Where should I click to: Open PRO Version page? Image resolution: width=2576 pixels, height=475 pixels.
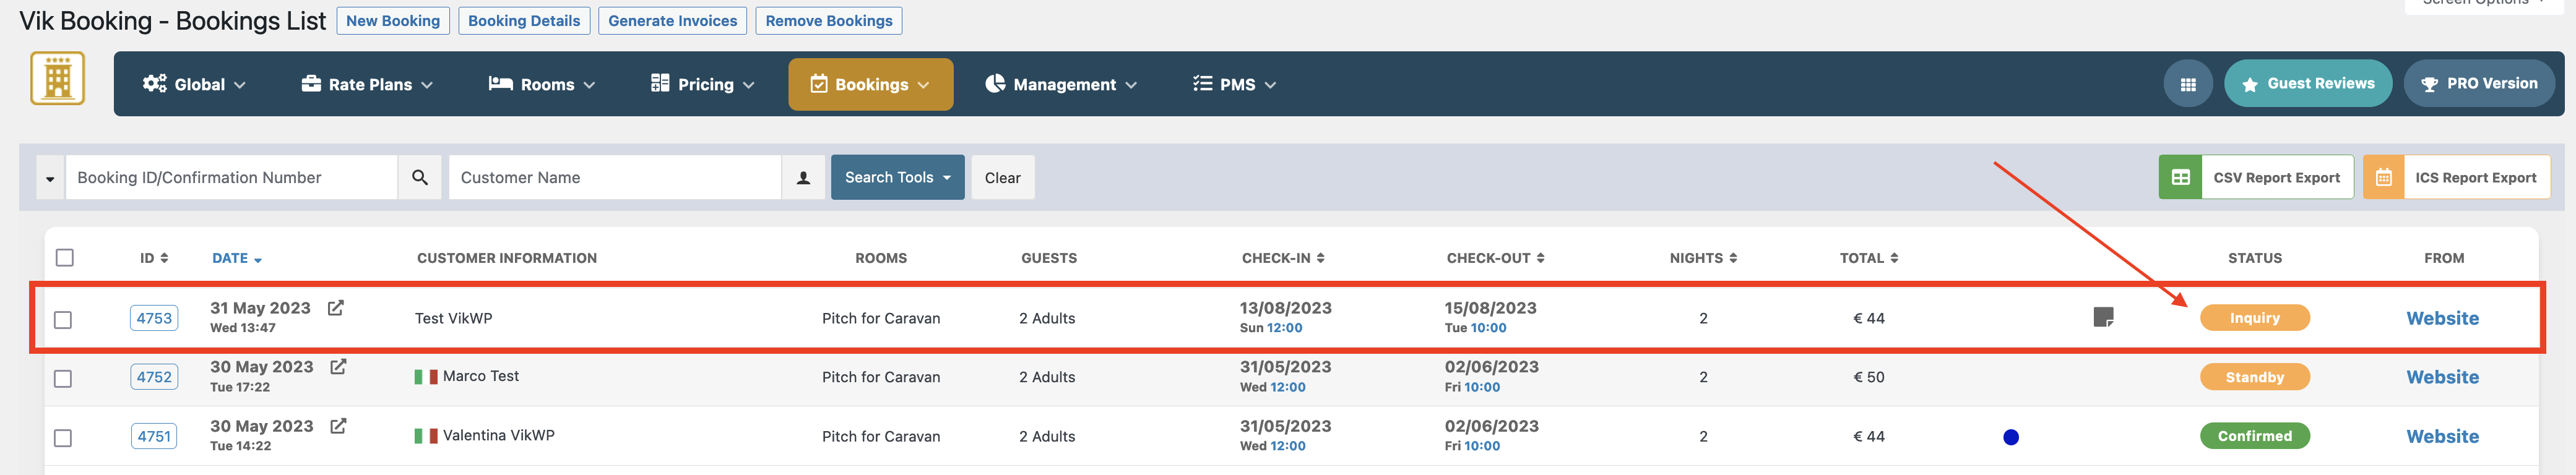tap(2479, 84)
